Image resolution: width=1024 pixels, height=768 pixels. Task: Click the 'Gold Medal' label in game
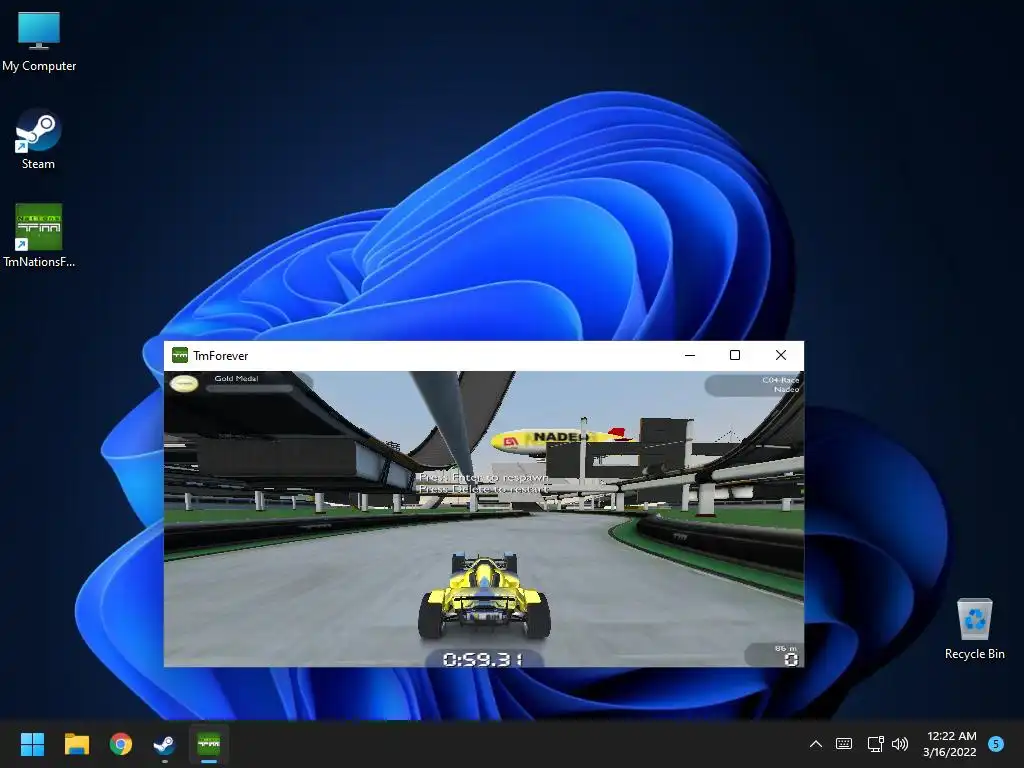pyautogui.click(x=236, y=378)
